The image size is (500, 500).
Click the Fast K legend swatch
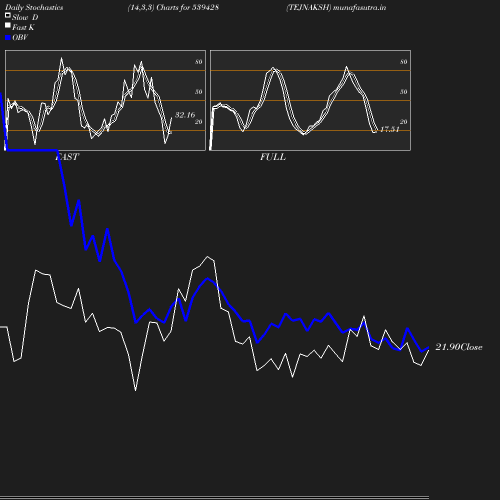(x=8, y=25)
